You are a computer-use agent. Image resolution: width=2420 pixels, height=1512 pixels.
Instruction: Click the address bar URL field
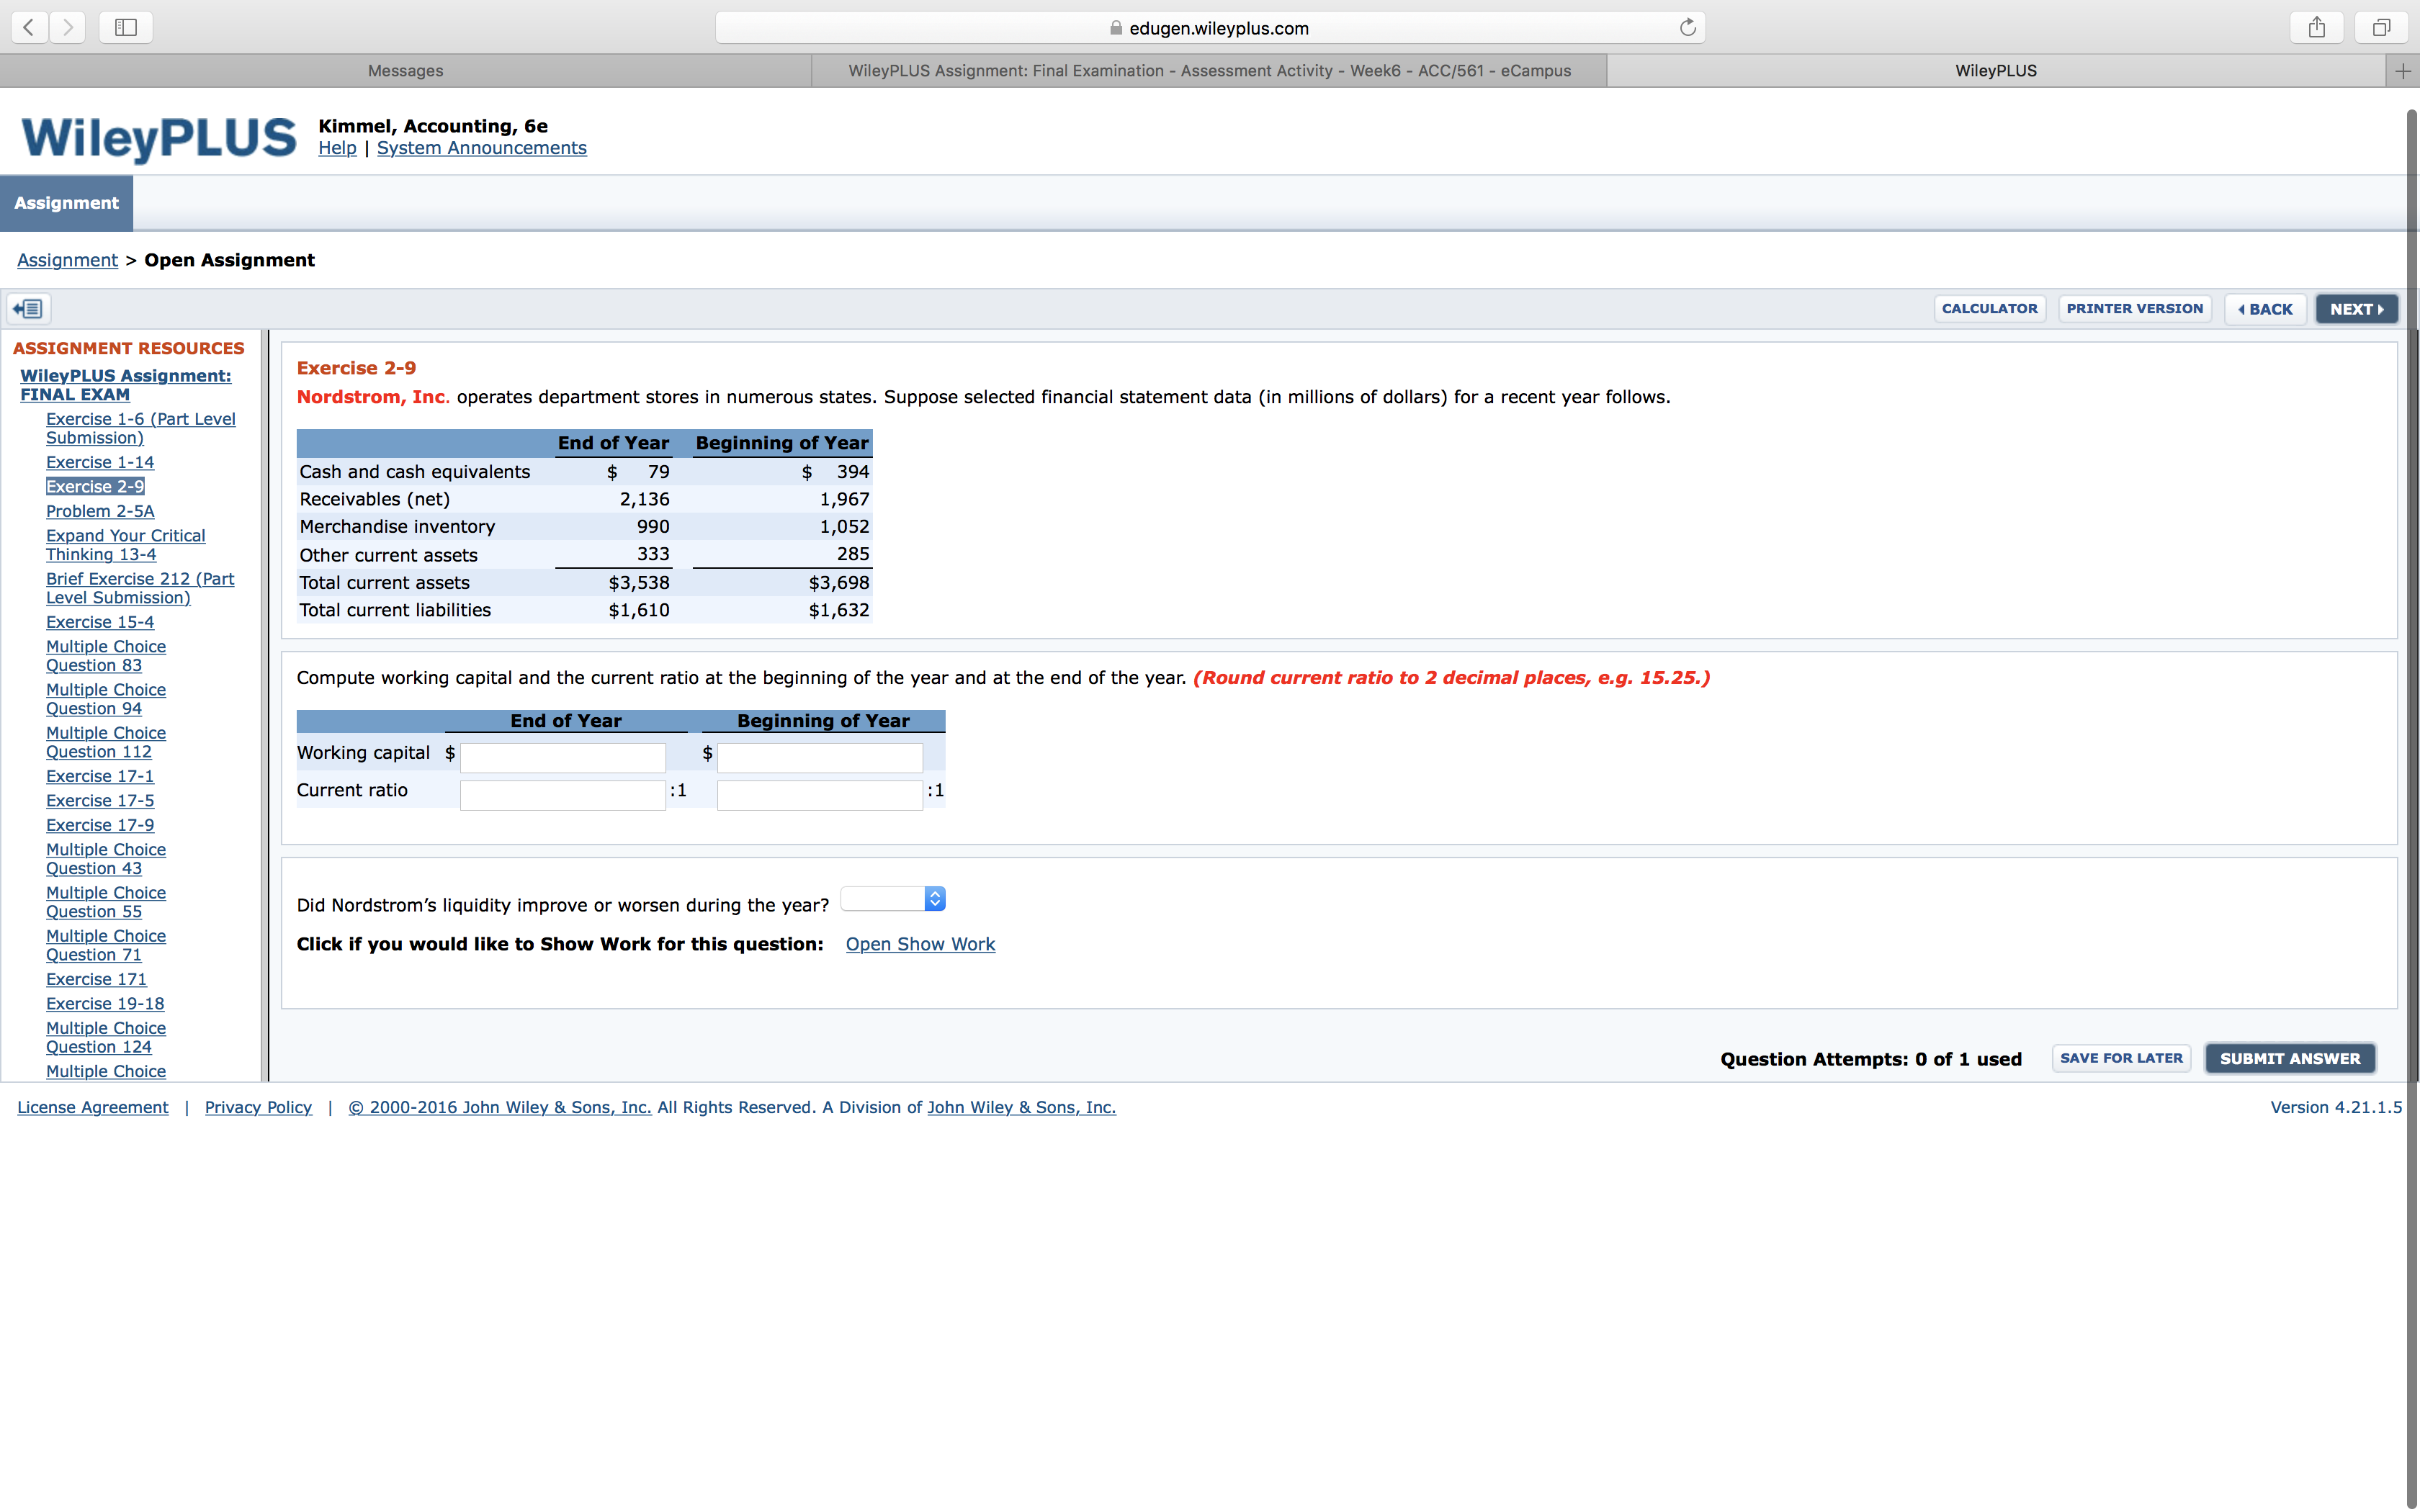pos(1210,28)
